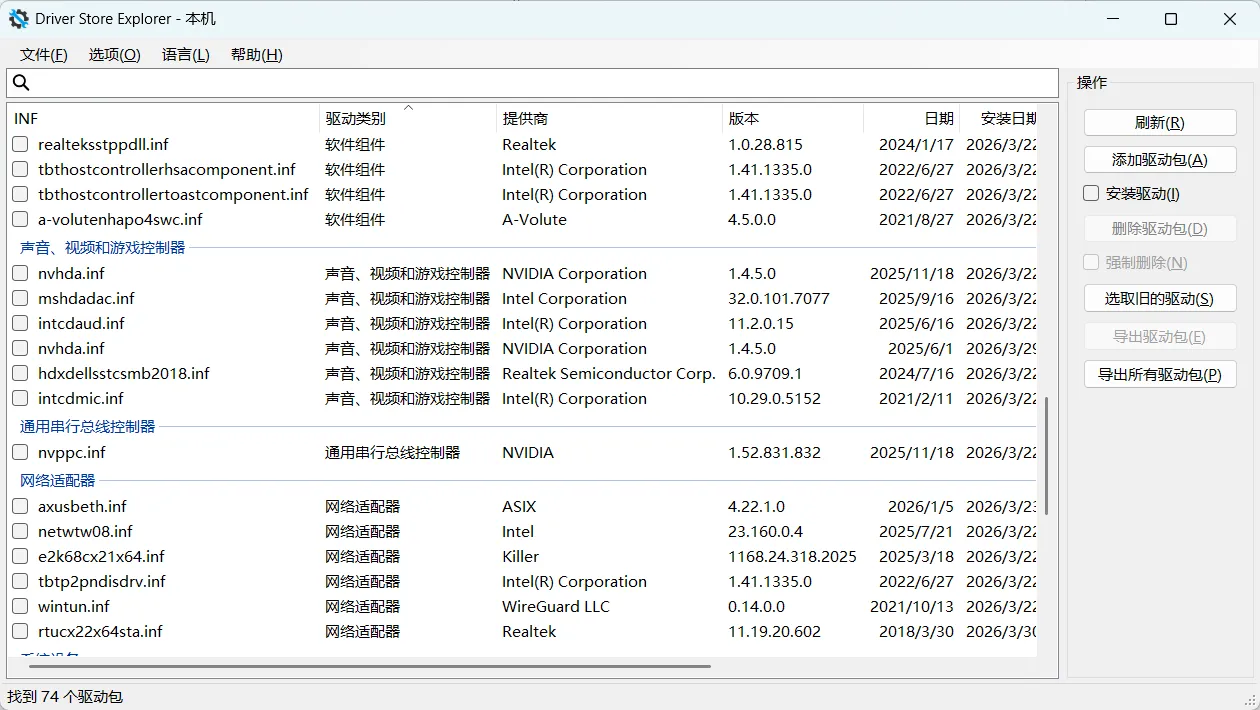1260x710 pixels.
Task: Sort by 版本 column header
Action: coord(793,118)
